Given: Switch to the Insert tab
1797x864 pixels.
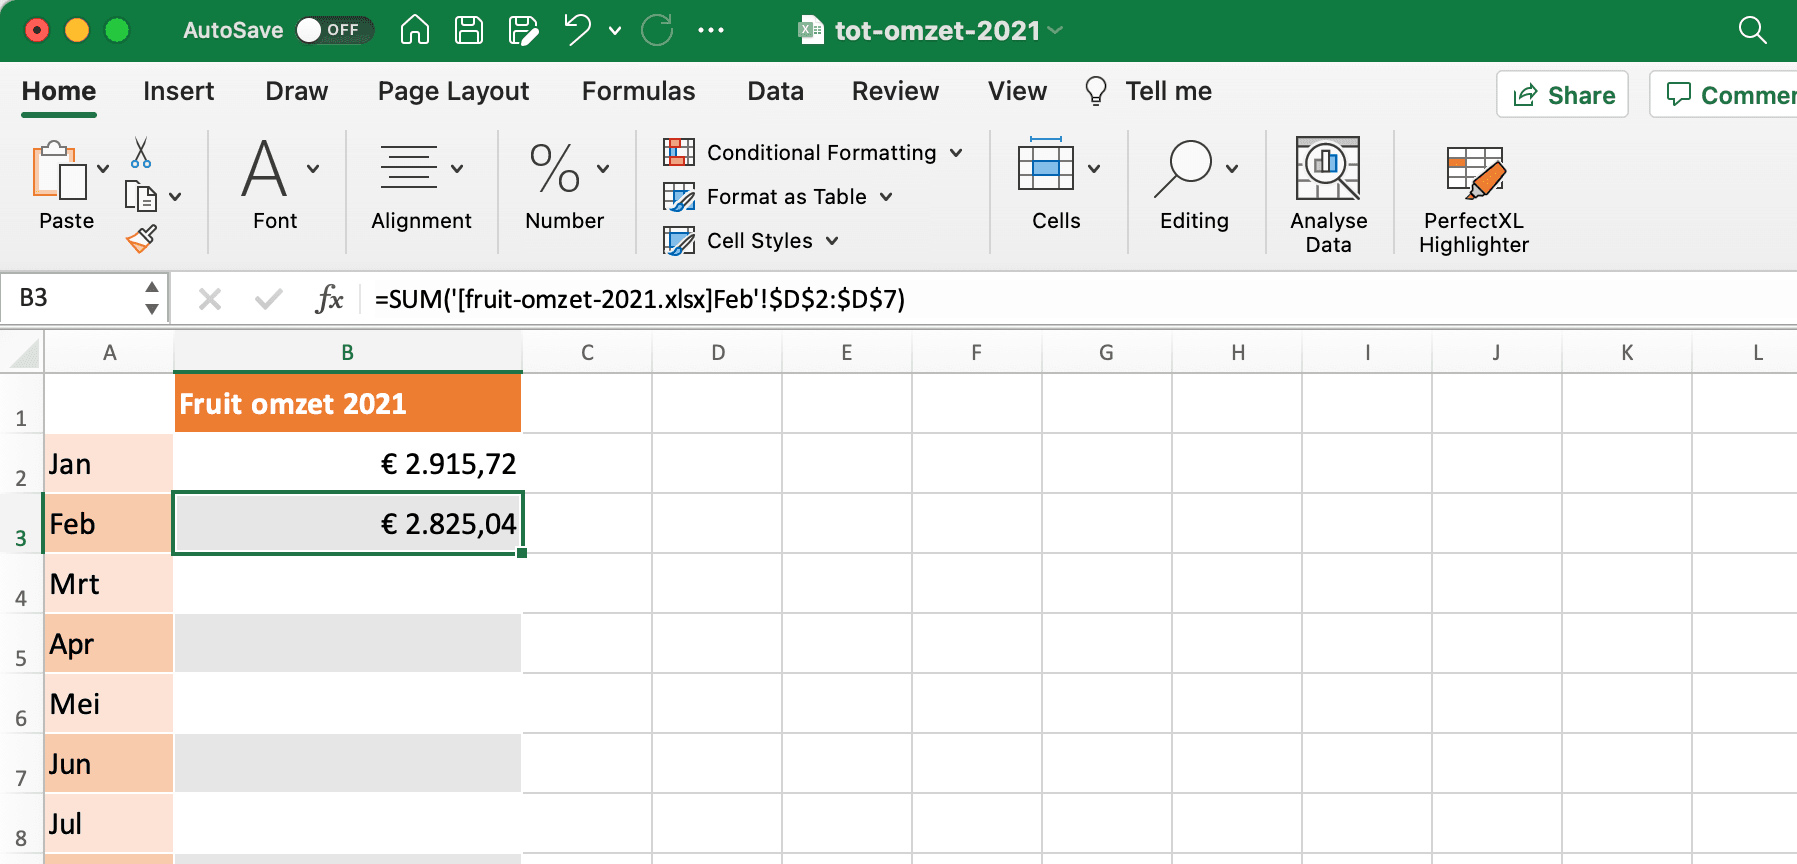Looking at the screenshot, I should pos(178,91).
